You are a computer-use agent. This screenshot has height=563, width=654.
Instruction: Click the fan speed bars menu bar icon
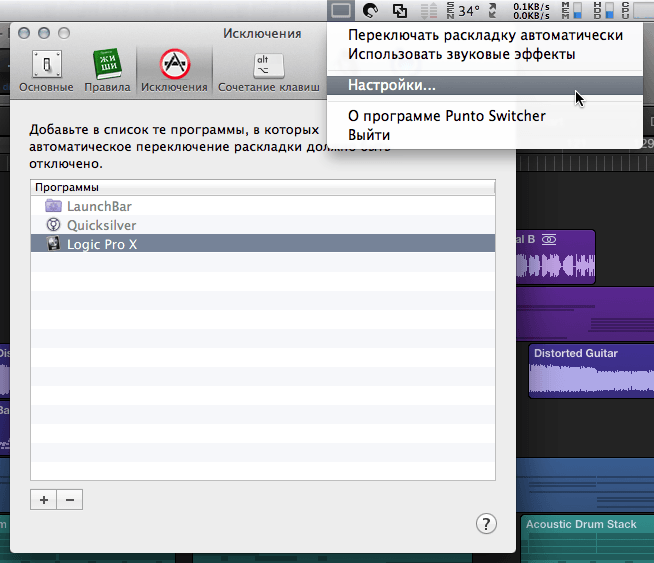pos(428,10)
